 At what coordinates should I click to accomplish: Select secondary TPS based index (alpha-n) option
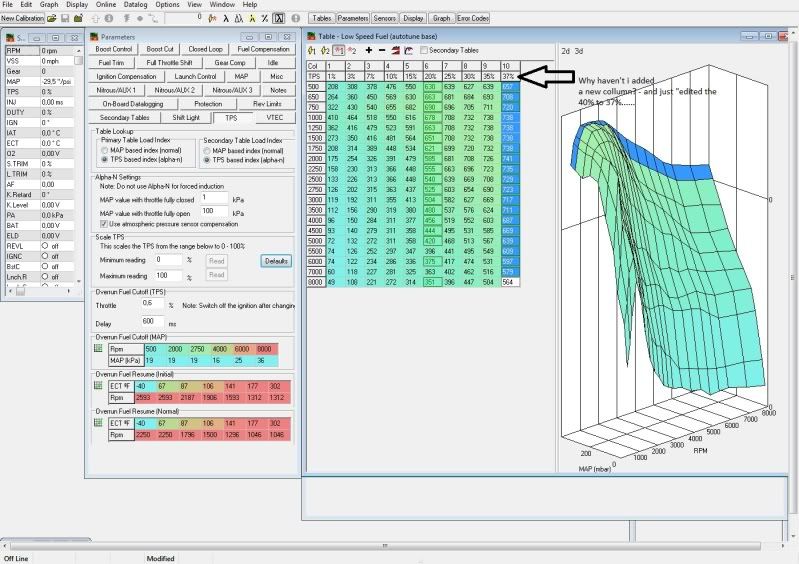[206, 159]
